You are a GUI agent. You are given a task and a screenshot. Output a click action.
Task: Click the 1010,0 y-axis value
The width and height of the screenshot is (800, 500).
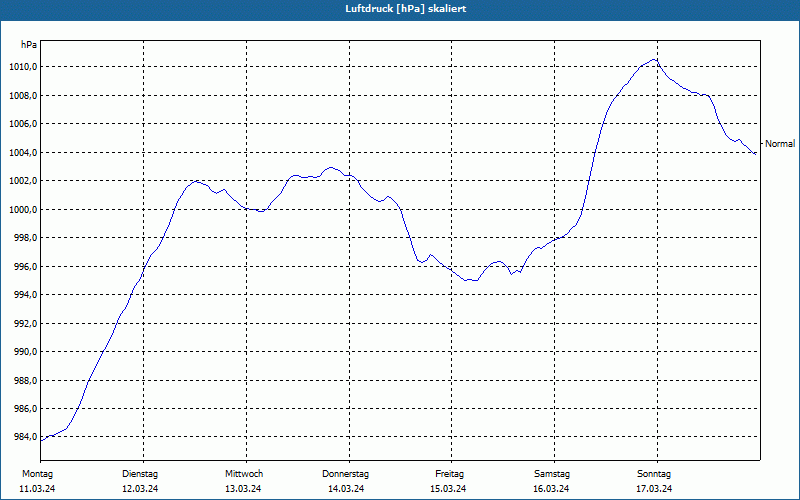click(x=21, y=67)
